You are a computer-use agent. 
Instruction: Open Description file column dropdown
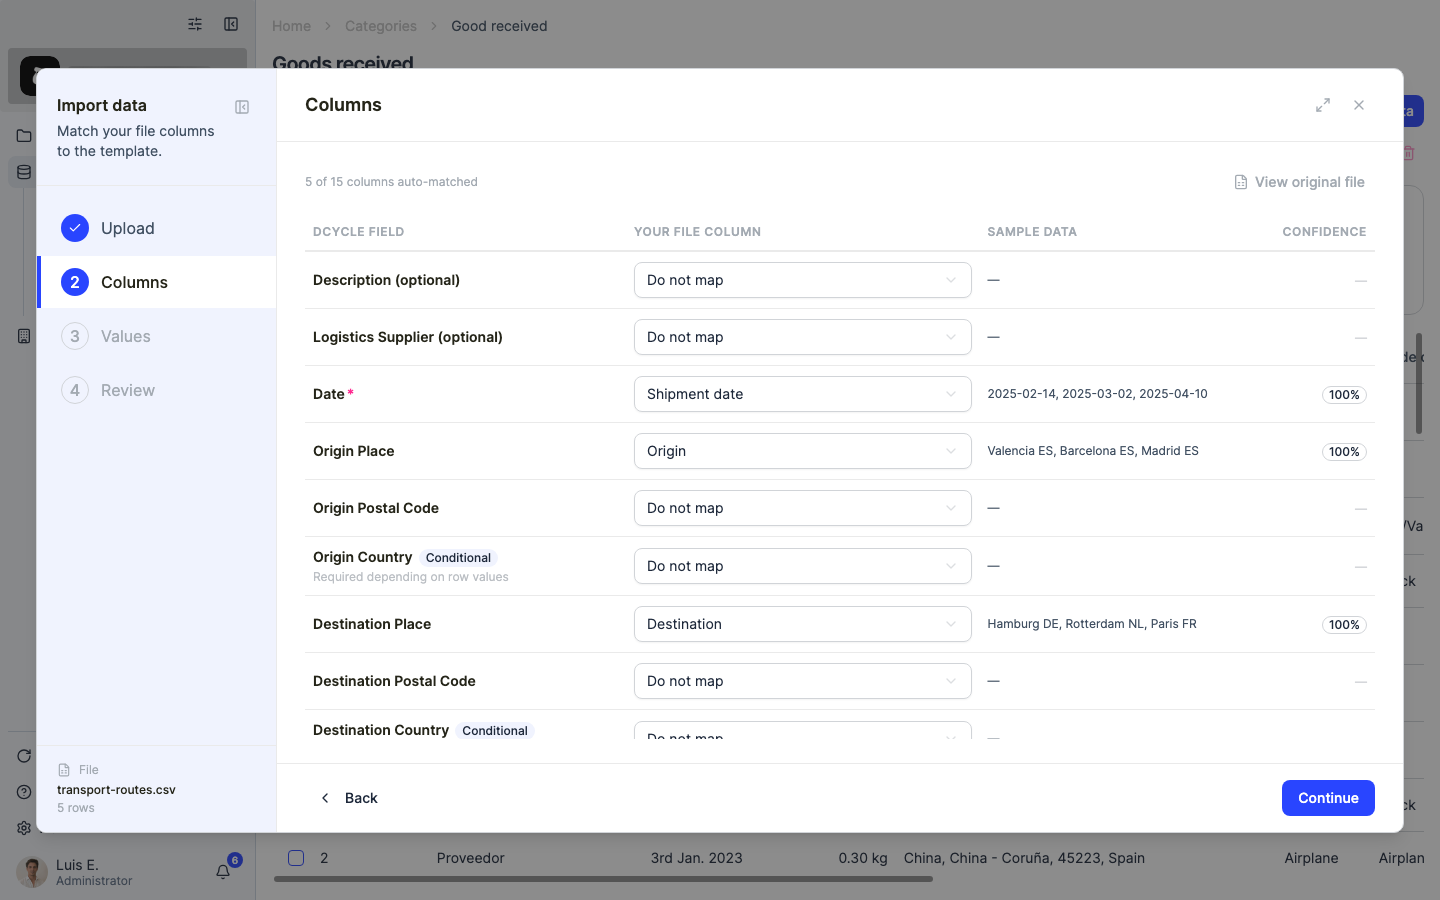[x=803, y=280]
